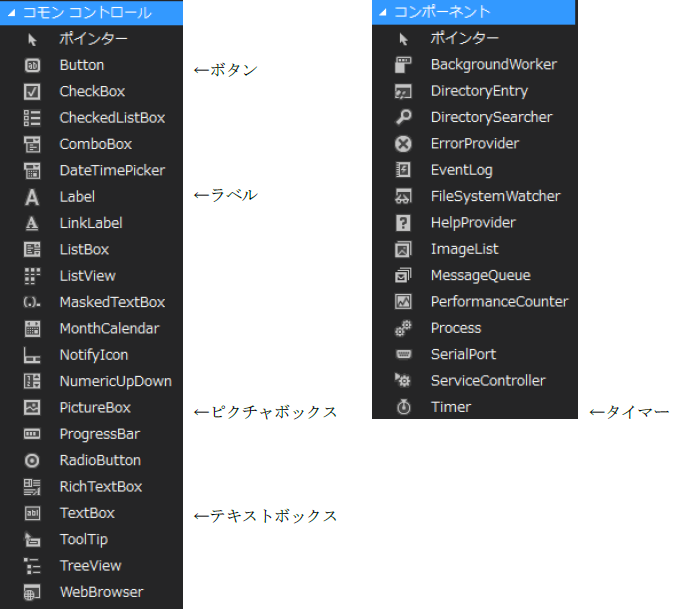
Task: Select ポインター in common controls list
Action: tap(93, 39)
